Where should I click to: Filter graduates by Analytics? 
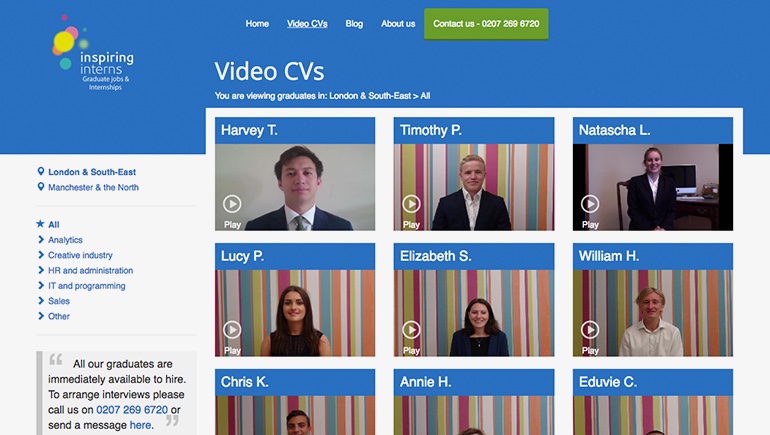(65, 240)
